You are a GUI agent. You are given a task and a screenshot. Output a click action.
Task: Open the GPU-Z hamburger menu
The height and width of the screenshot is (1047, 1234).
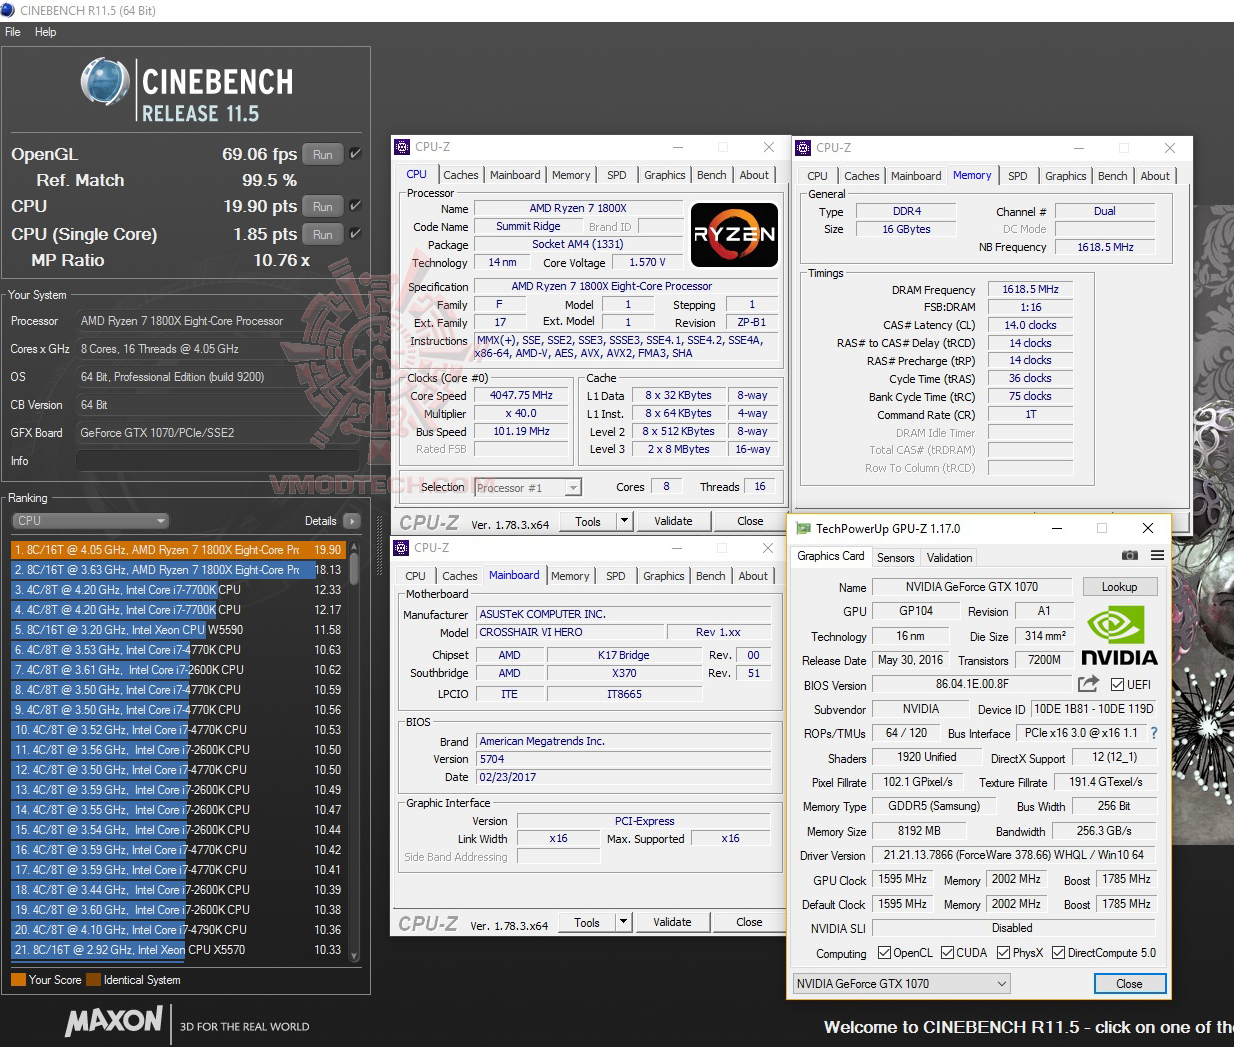coord(1158,556)
